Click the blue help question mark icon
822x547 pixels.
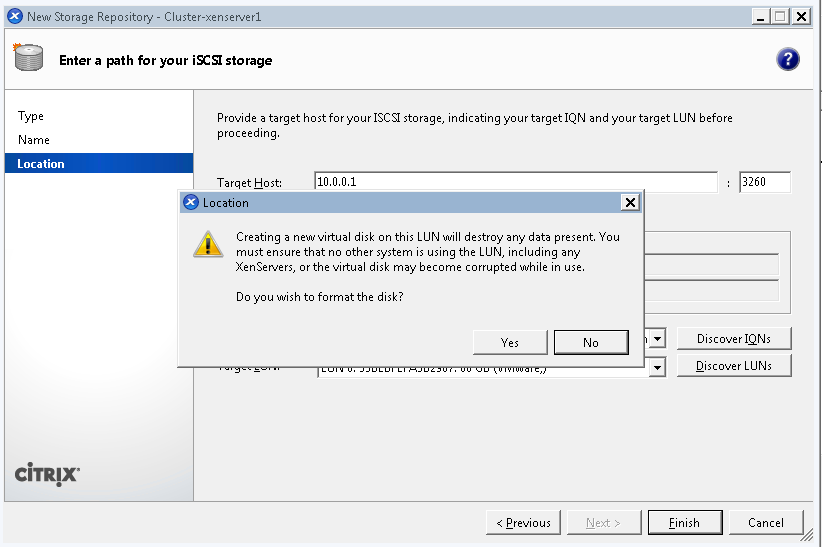click(x=787, y=59)
